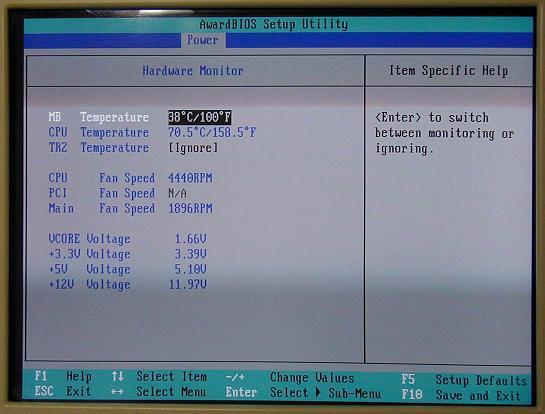This screenshot has height=414, width=545.
Task: Click the help text about switching monitoring
Action: pyautogui.click(x=445, y=133)
